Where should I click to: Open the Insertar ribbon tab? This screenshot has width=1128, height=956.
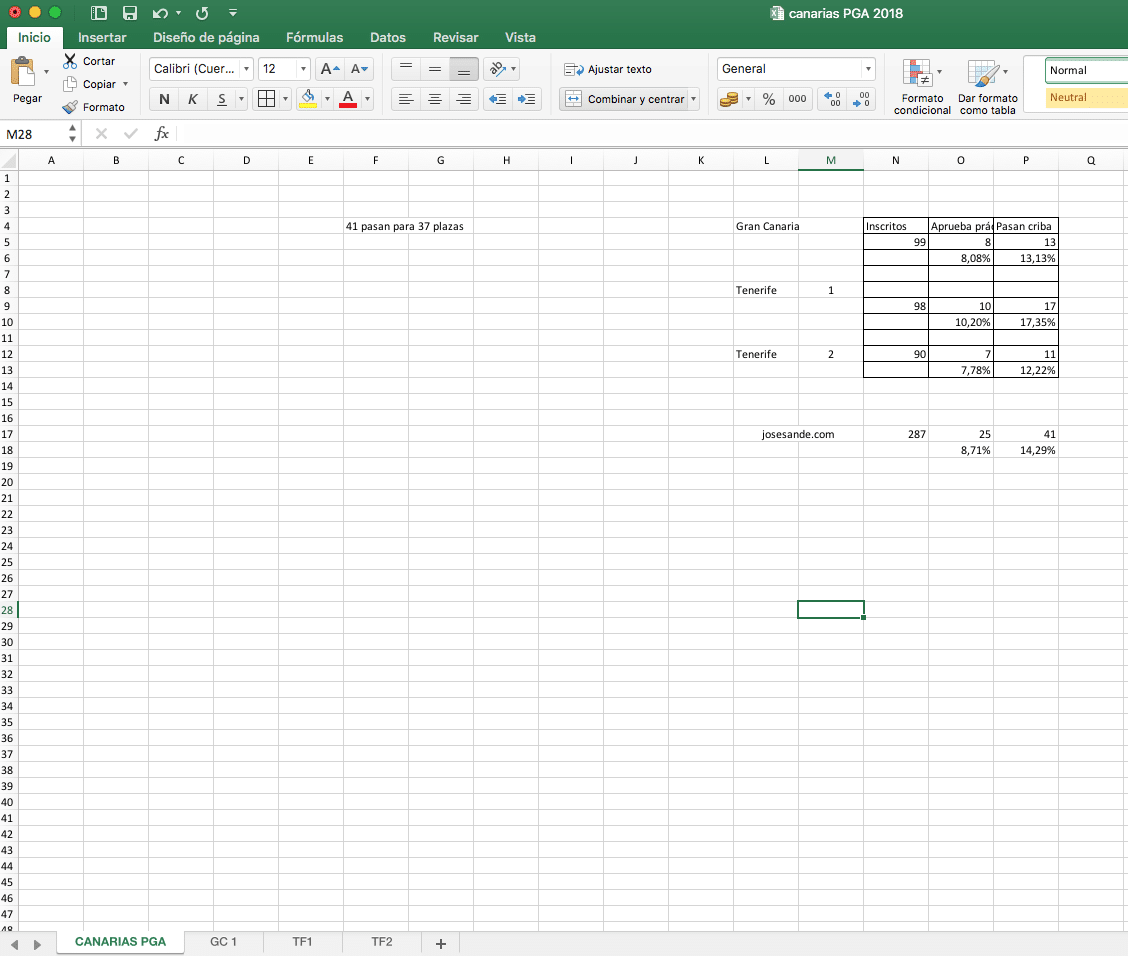pos(102,37)
